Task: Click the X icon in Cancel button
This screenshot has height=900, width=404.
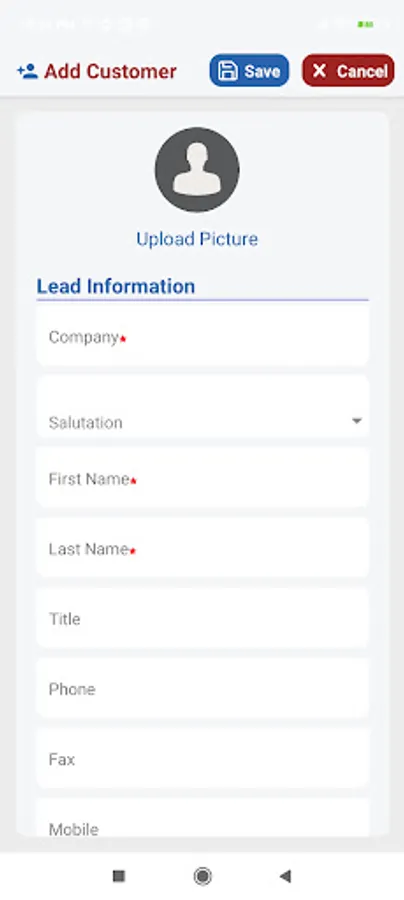Action: [x=319, y=71]
